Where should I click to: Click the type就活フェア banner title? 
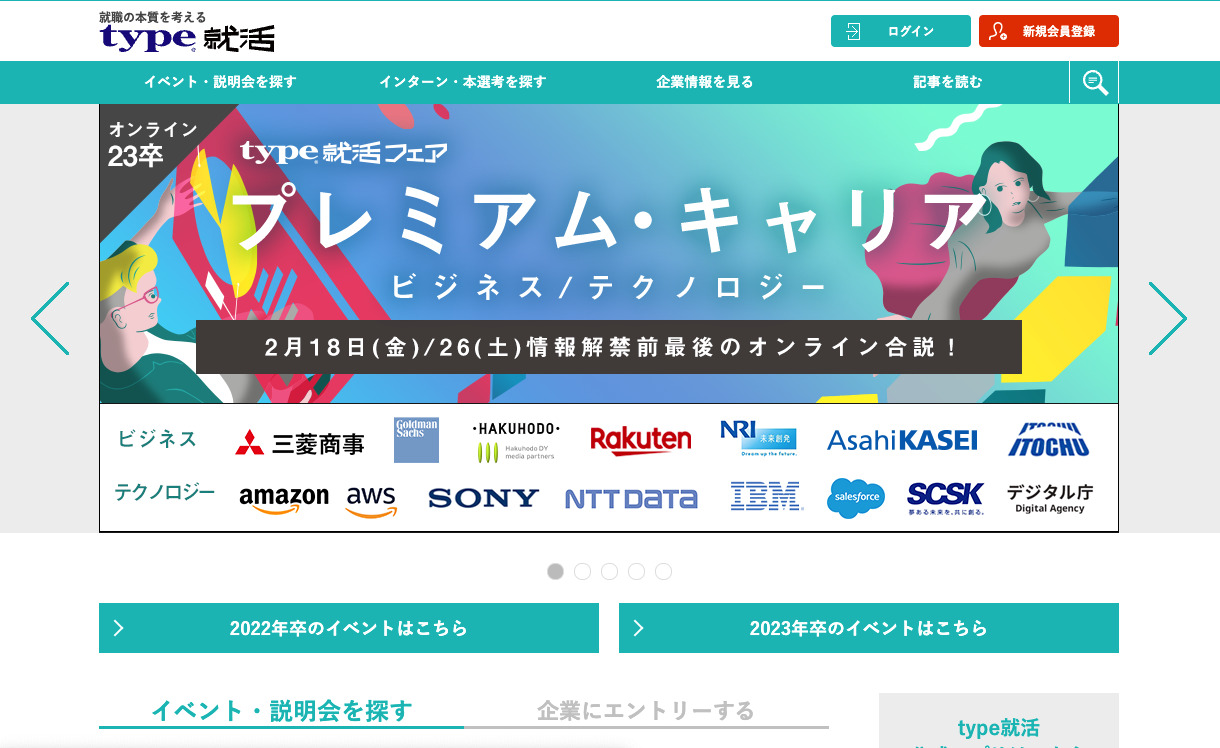[x=343, y=153]
